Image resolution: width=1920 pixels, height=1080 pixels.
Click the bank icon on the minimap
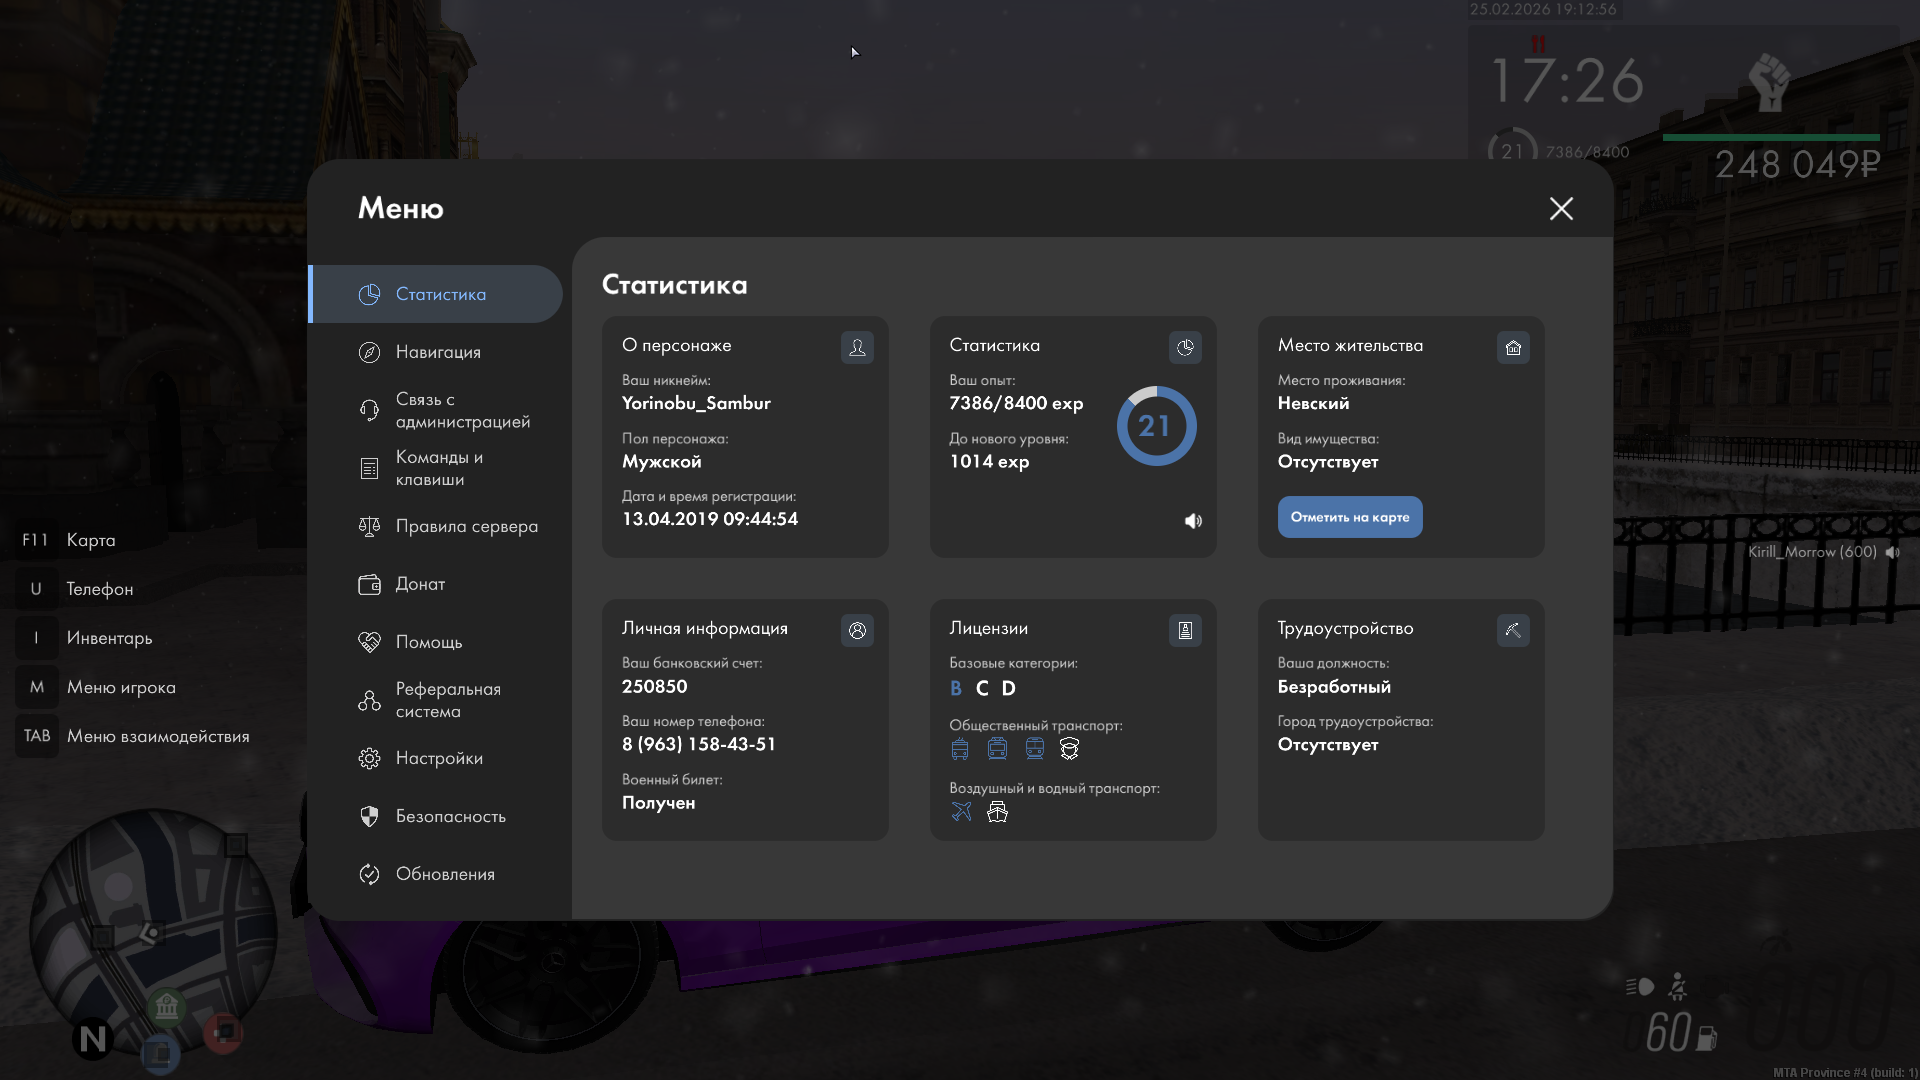[167, 1006]
